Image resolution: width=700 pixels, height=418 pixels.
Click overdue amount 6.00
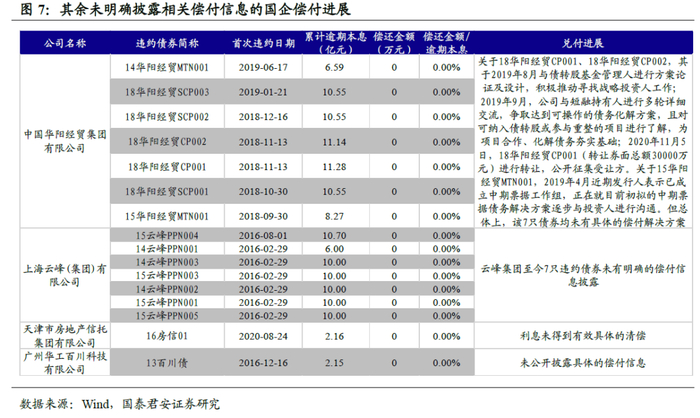pyautogui.click(x=334, y=249)
